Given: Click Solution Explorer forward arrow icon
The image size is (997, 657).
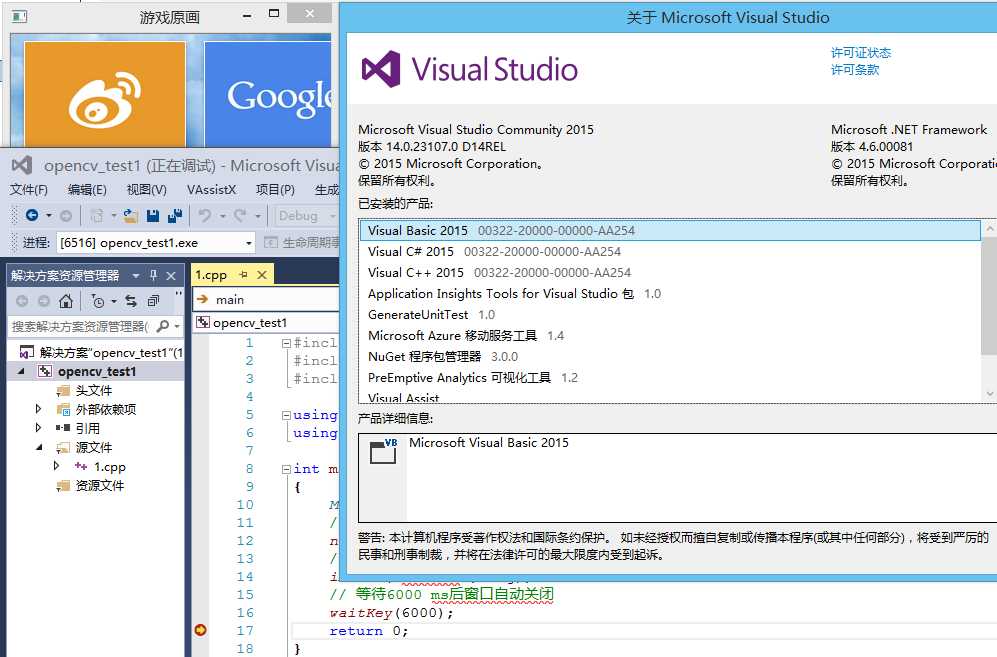Looking at the screenshot, I should tap(44, 301).
